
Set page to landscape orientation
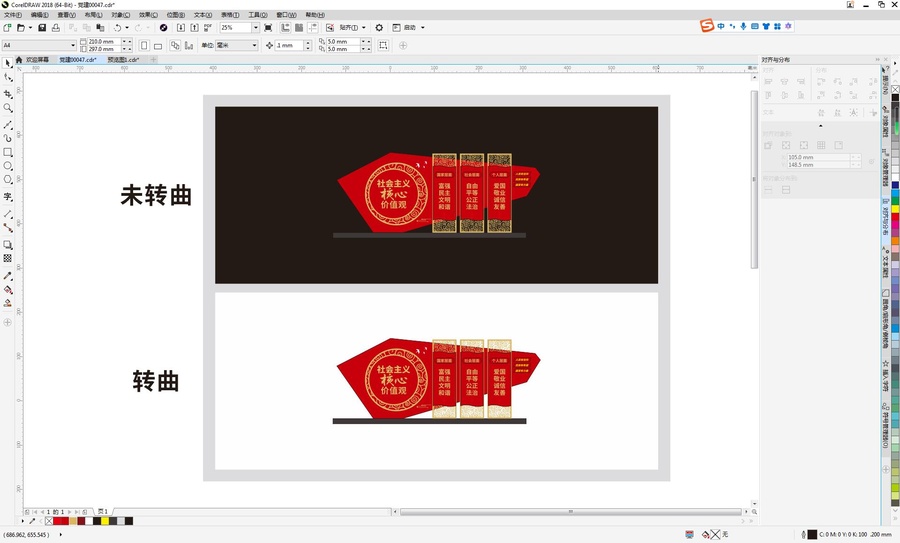tap(158, 45)
